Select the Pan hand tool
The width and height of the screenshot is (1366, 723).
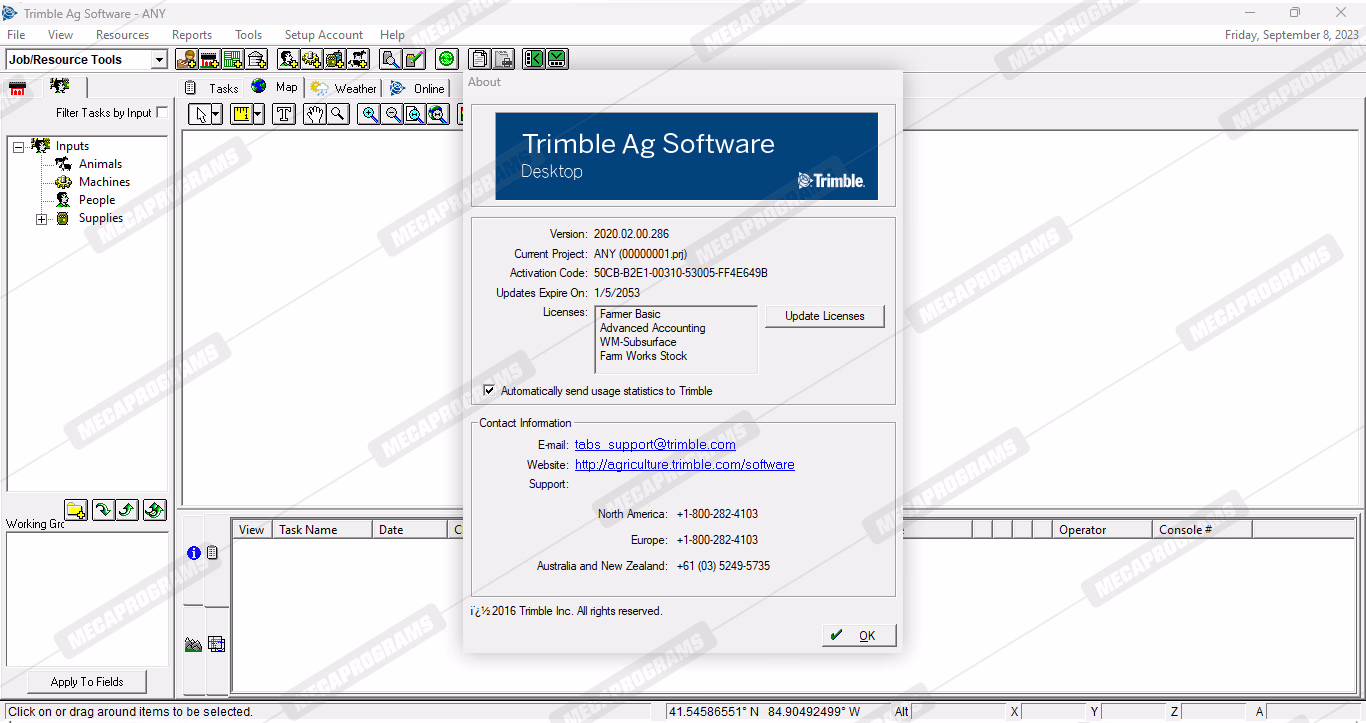click(314, 114)
